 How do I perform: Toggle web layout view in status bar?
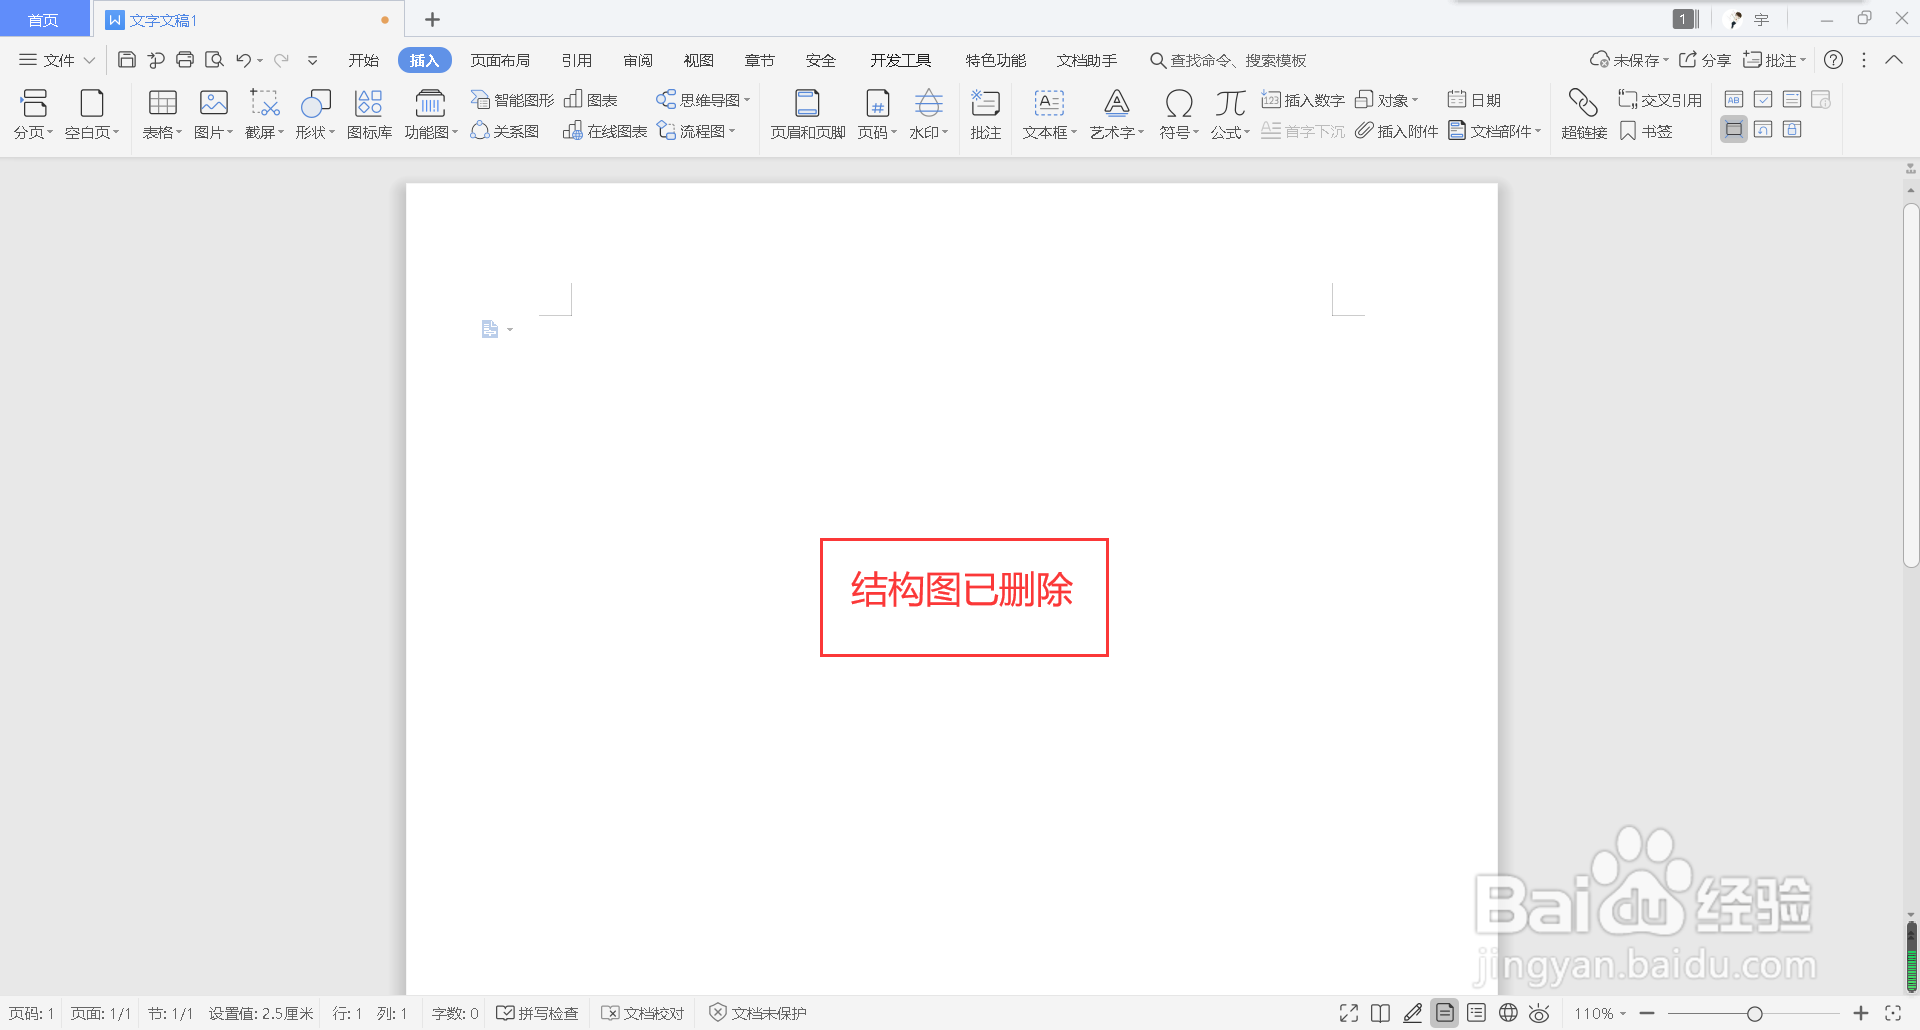pyautogui.click(x=1508, y=1012)
